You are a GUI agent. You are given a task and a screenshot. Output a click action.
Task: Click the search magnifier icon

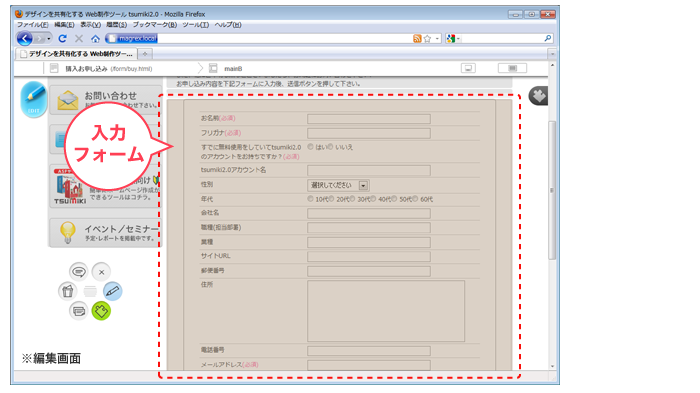[548, 38]
